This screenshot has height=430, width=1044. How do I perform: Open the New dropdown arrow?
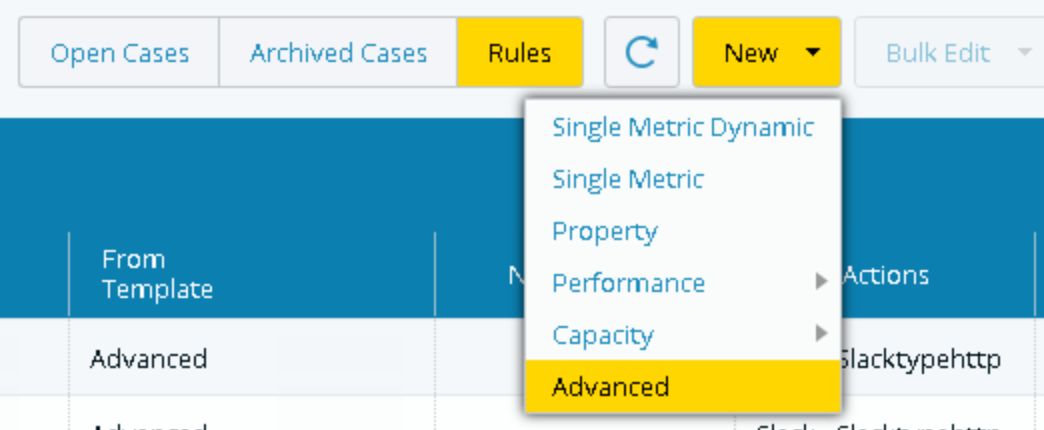click(x=812, y=52)
